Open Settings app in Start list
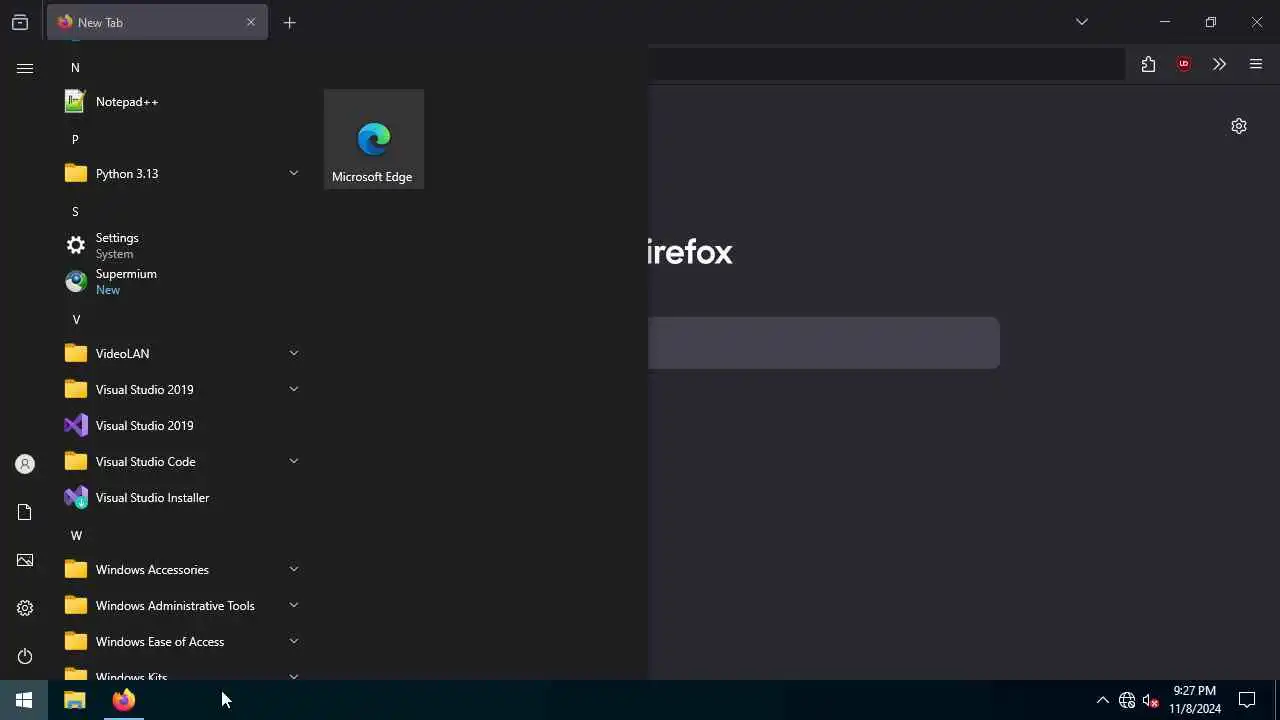Screen dimensions: 1280x720 pos(180,246)
